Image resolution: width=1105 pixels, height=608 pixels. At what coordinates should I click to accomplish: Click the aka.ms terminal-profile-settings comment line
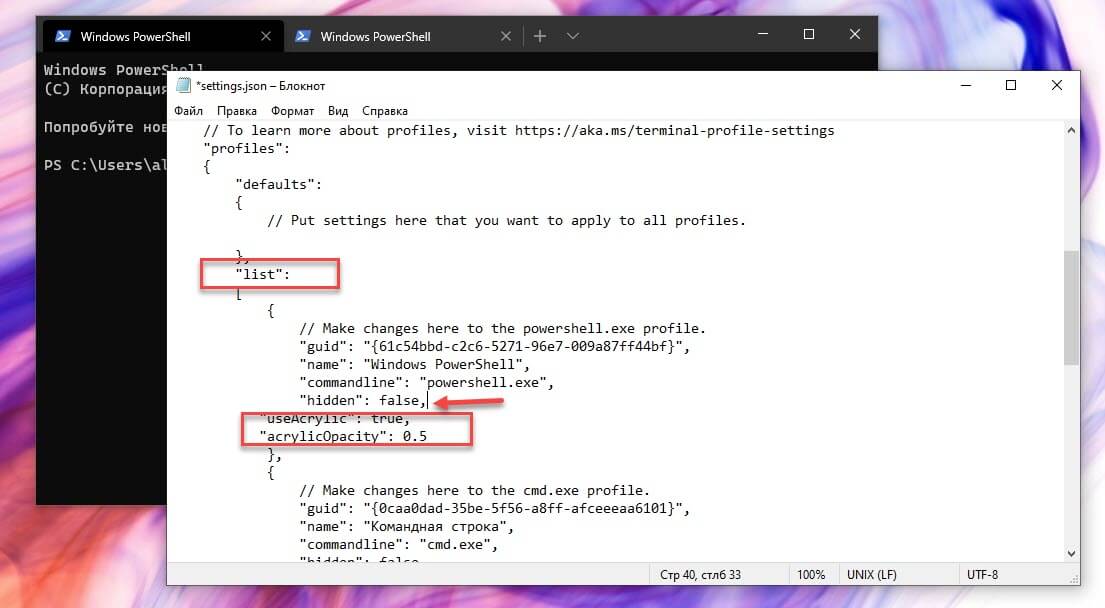click(x=519, y=130)
